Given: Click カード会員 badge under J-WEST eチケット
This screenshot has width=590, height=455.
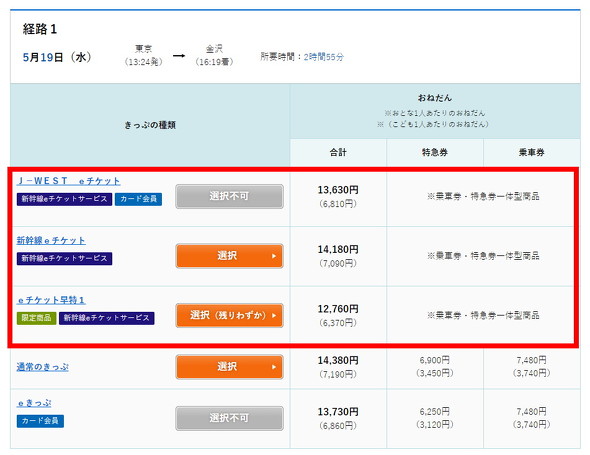Looking at the screenshot, I should pyautogui.click(x=138, y=199).
